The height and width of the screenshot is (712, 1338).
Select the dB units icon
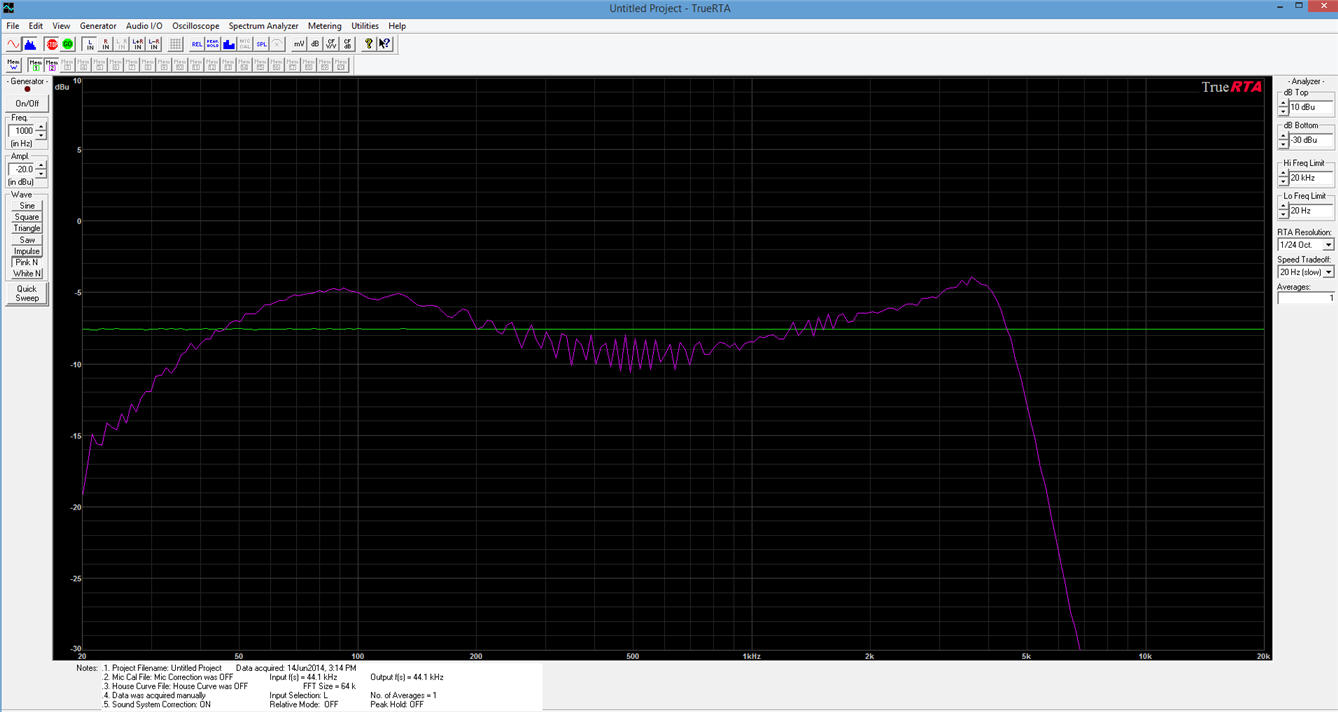tap(315, 44)
